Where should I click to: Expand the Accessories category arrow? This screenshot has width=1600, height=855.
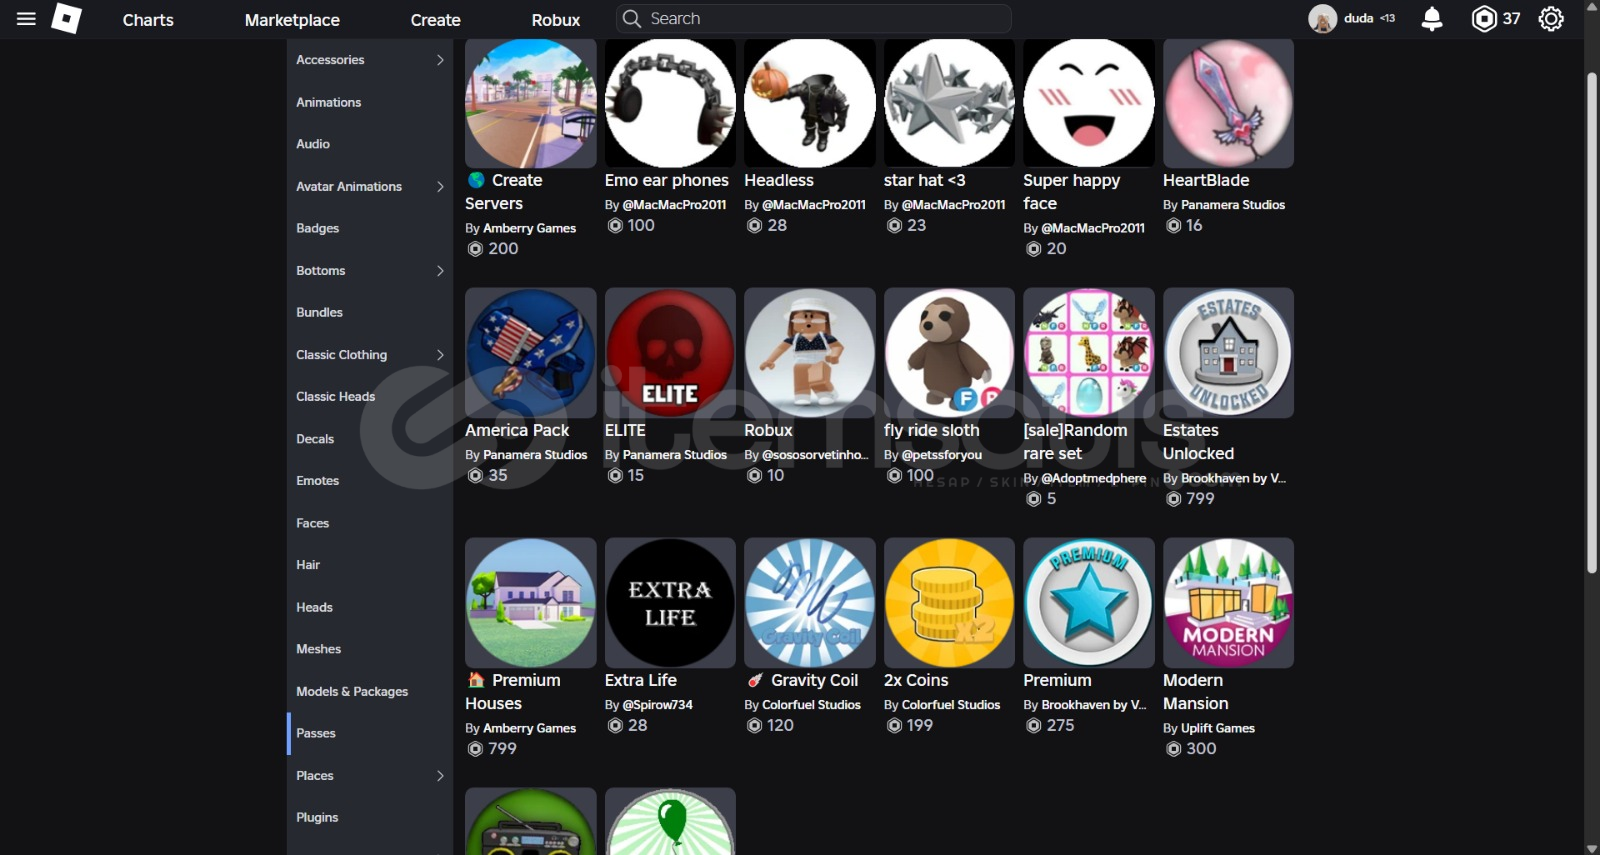coord(440,60)
